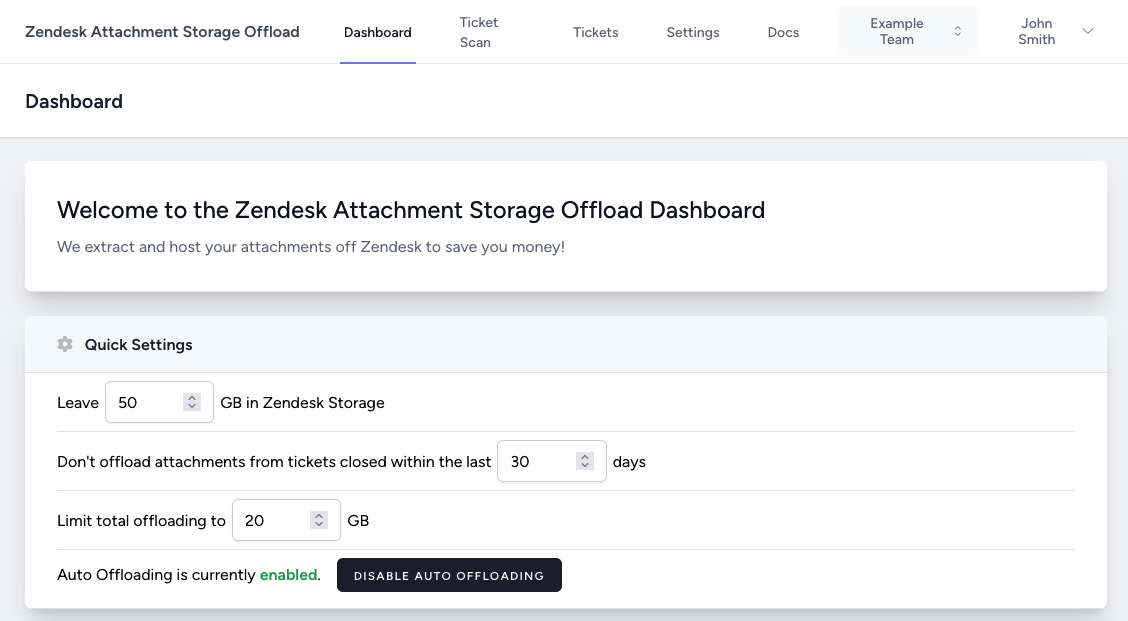The width and height of the screenshot is (1128, 621).
Task: Click the Zendesk Attachment Storage Offload logo link
Action: point(162,32)
